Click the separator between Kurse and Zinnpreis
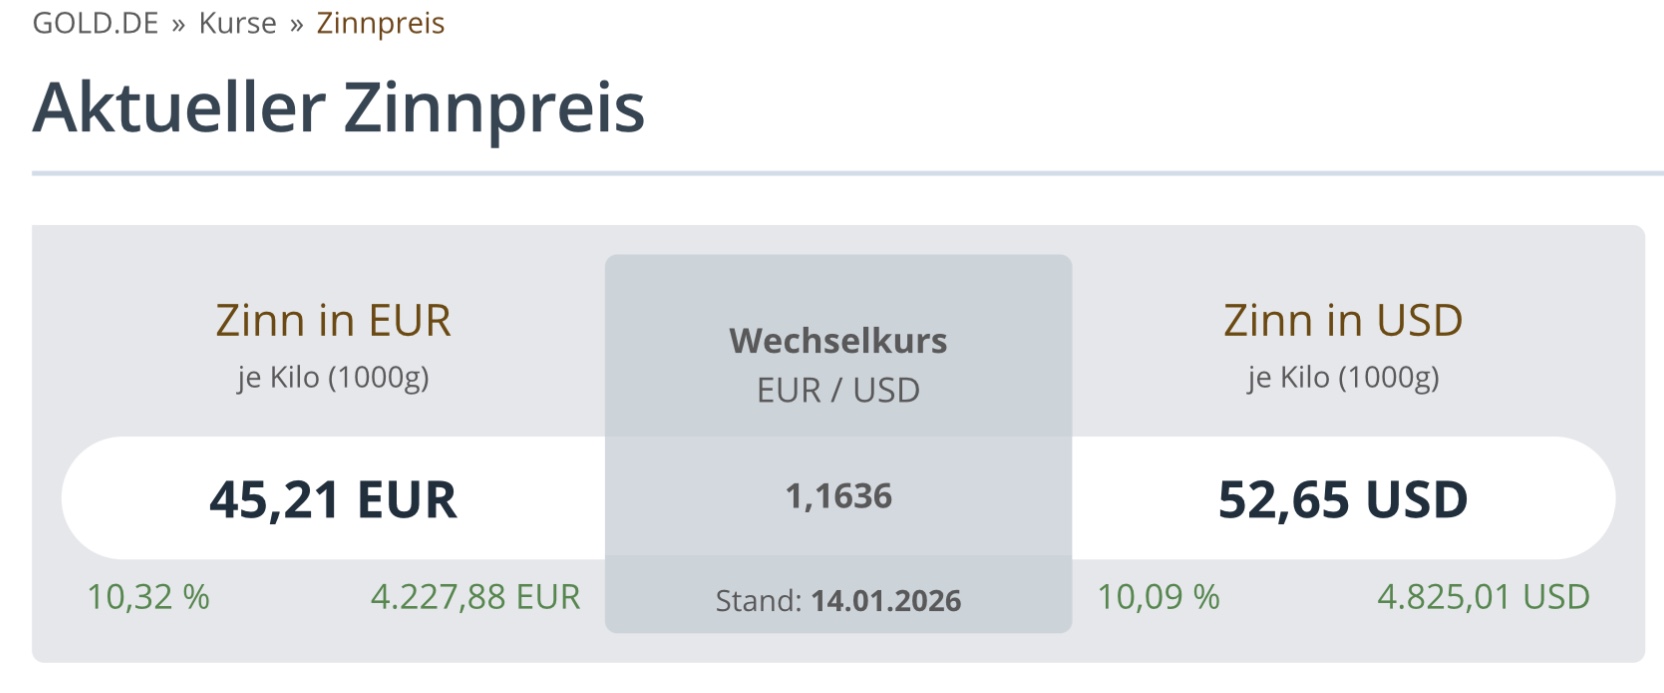This screenshot has height=693, width=1664. coord(296,25)
